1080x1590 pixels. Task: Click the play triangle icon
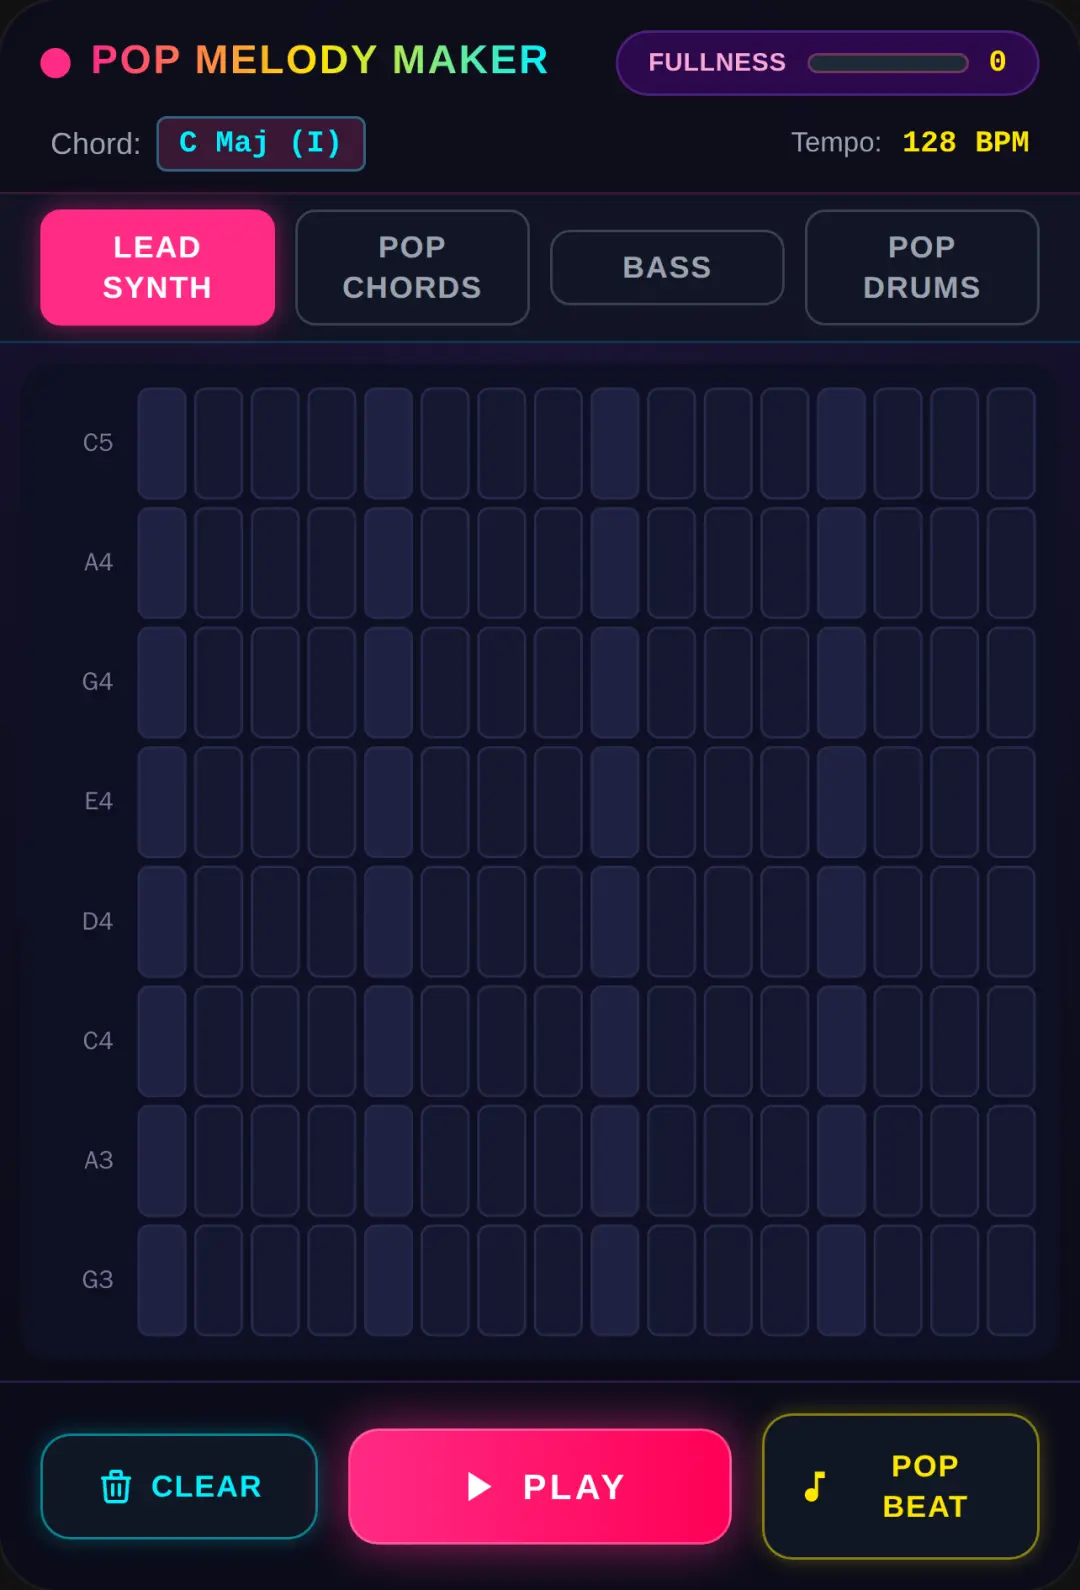479,1487
